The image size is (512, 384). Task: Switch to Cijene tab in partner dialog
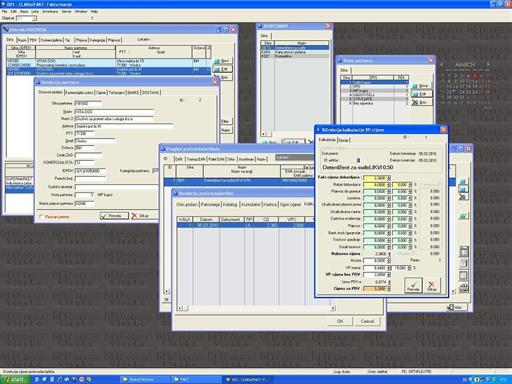coord(101,93)
